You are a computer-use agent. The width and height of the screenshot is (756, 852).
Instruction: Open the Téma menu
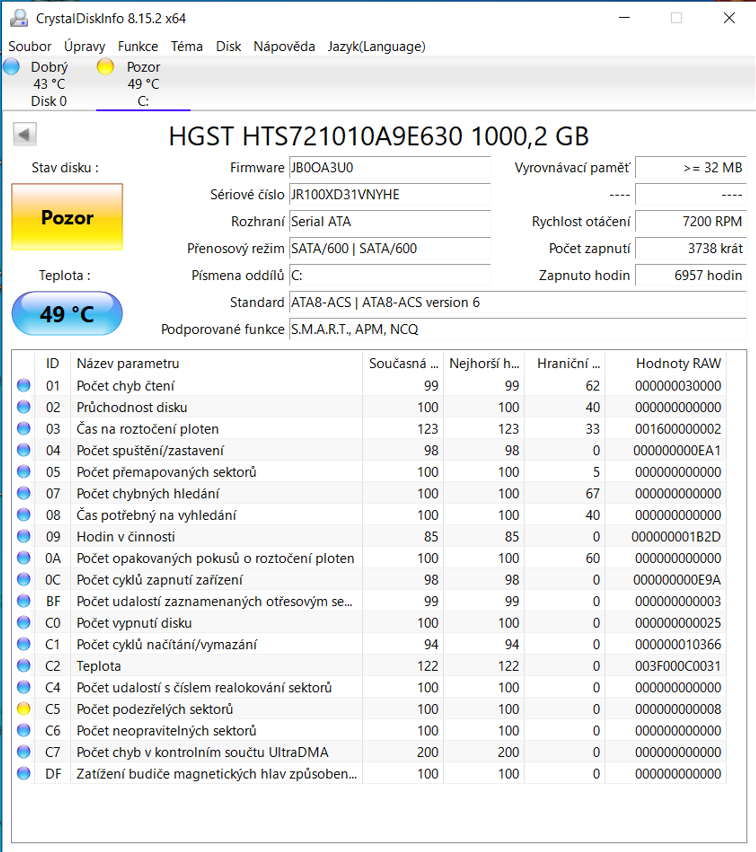(x=186, y=46)
